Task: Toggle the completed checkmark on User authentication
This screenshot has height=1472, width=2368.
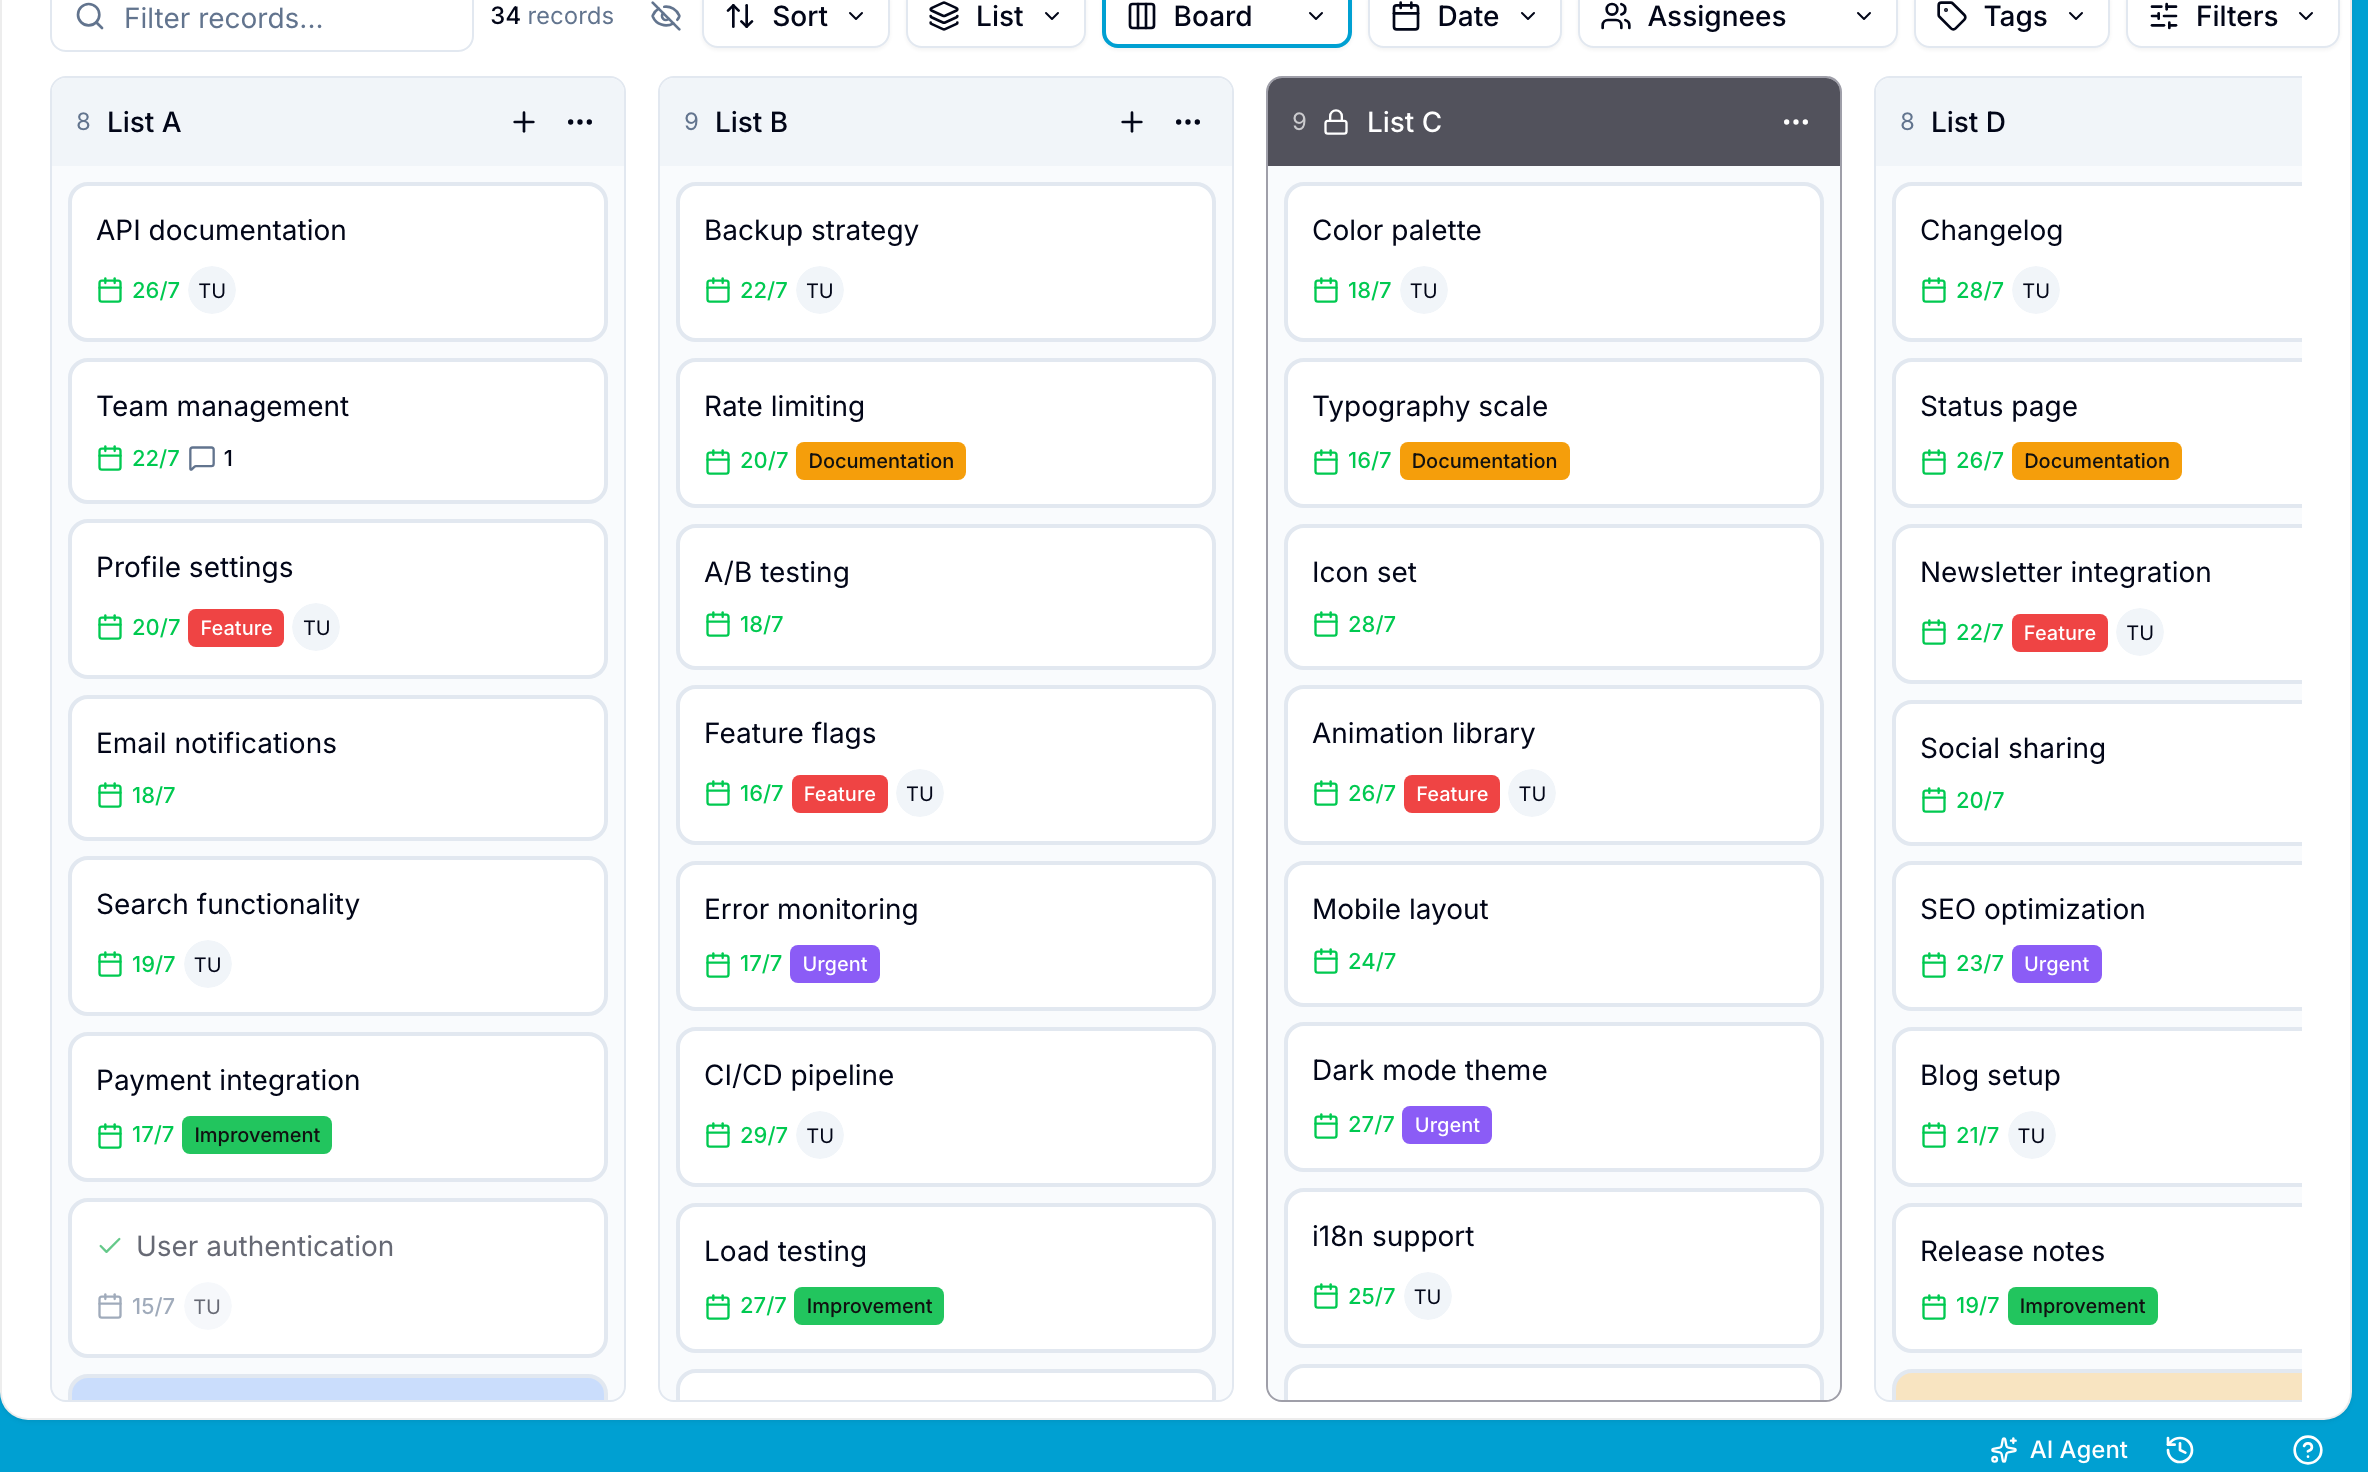Action: 110,1246
